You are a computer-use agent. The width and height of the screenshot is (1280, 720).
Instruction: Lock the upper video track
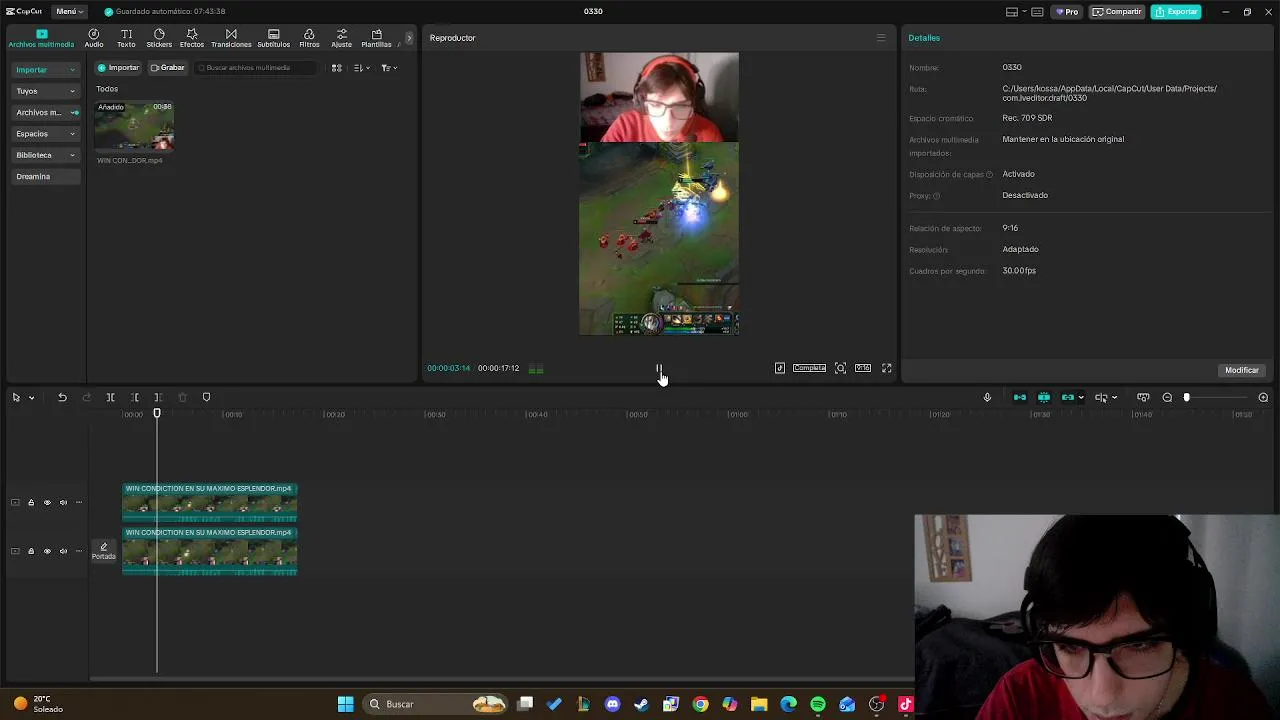[30, 502]
